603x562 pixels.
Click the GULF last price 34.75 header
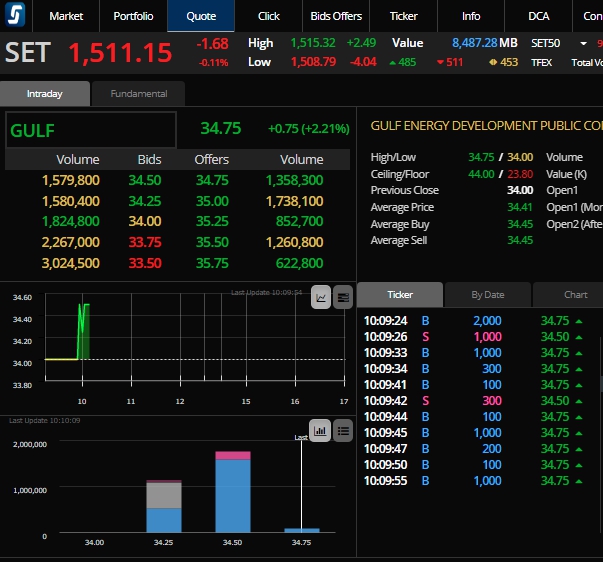pos(221,128)
